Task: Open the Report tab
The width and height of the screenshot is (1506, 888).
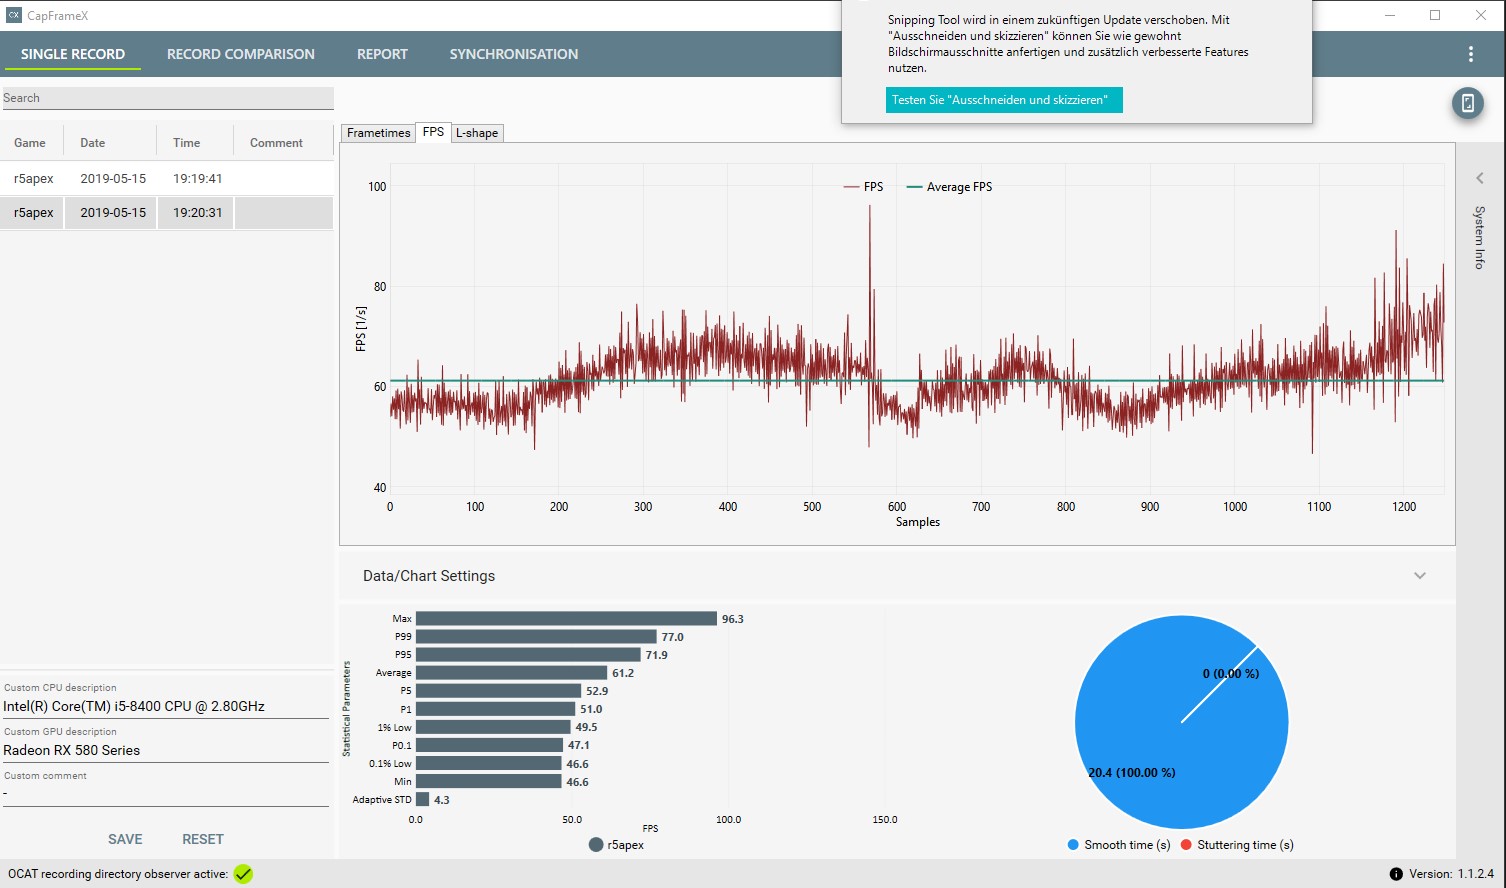Action: [382, 54]
